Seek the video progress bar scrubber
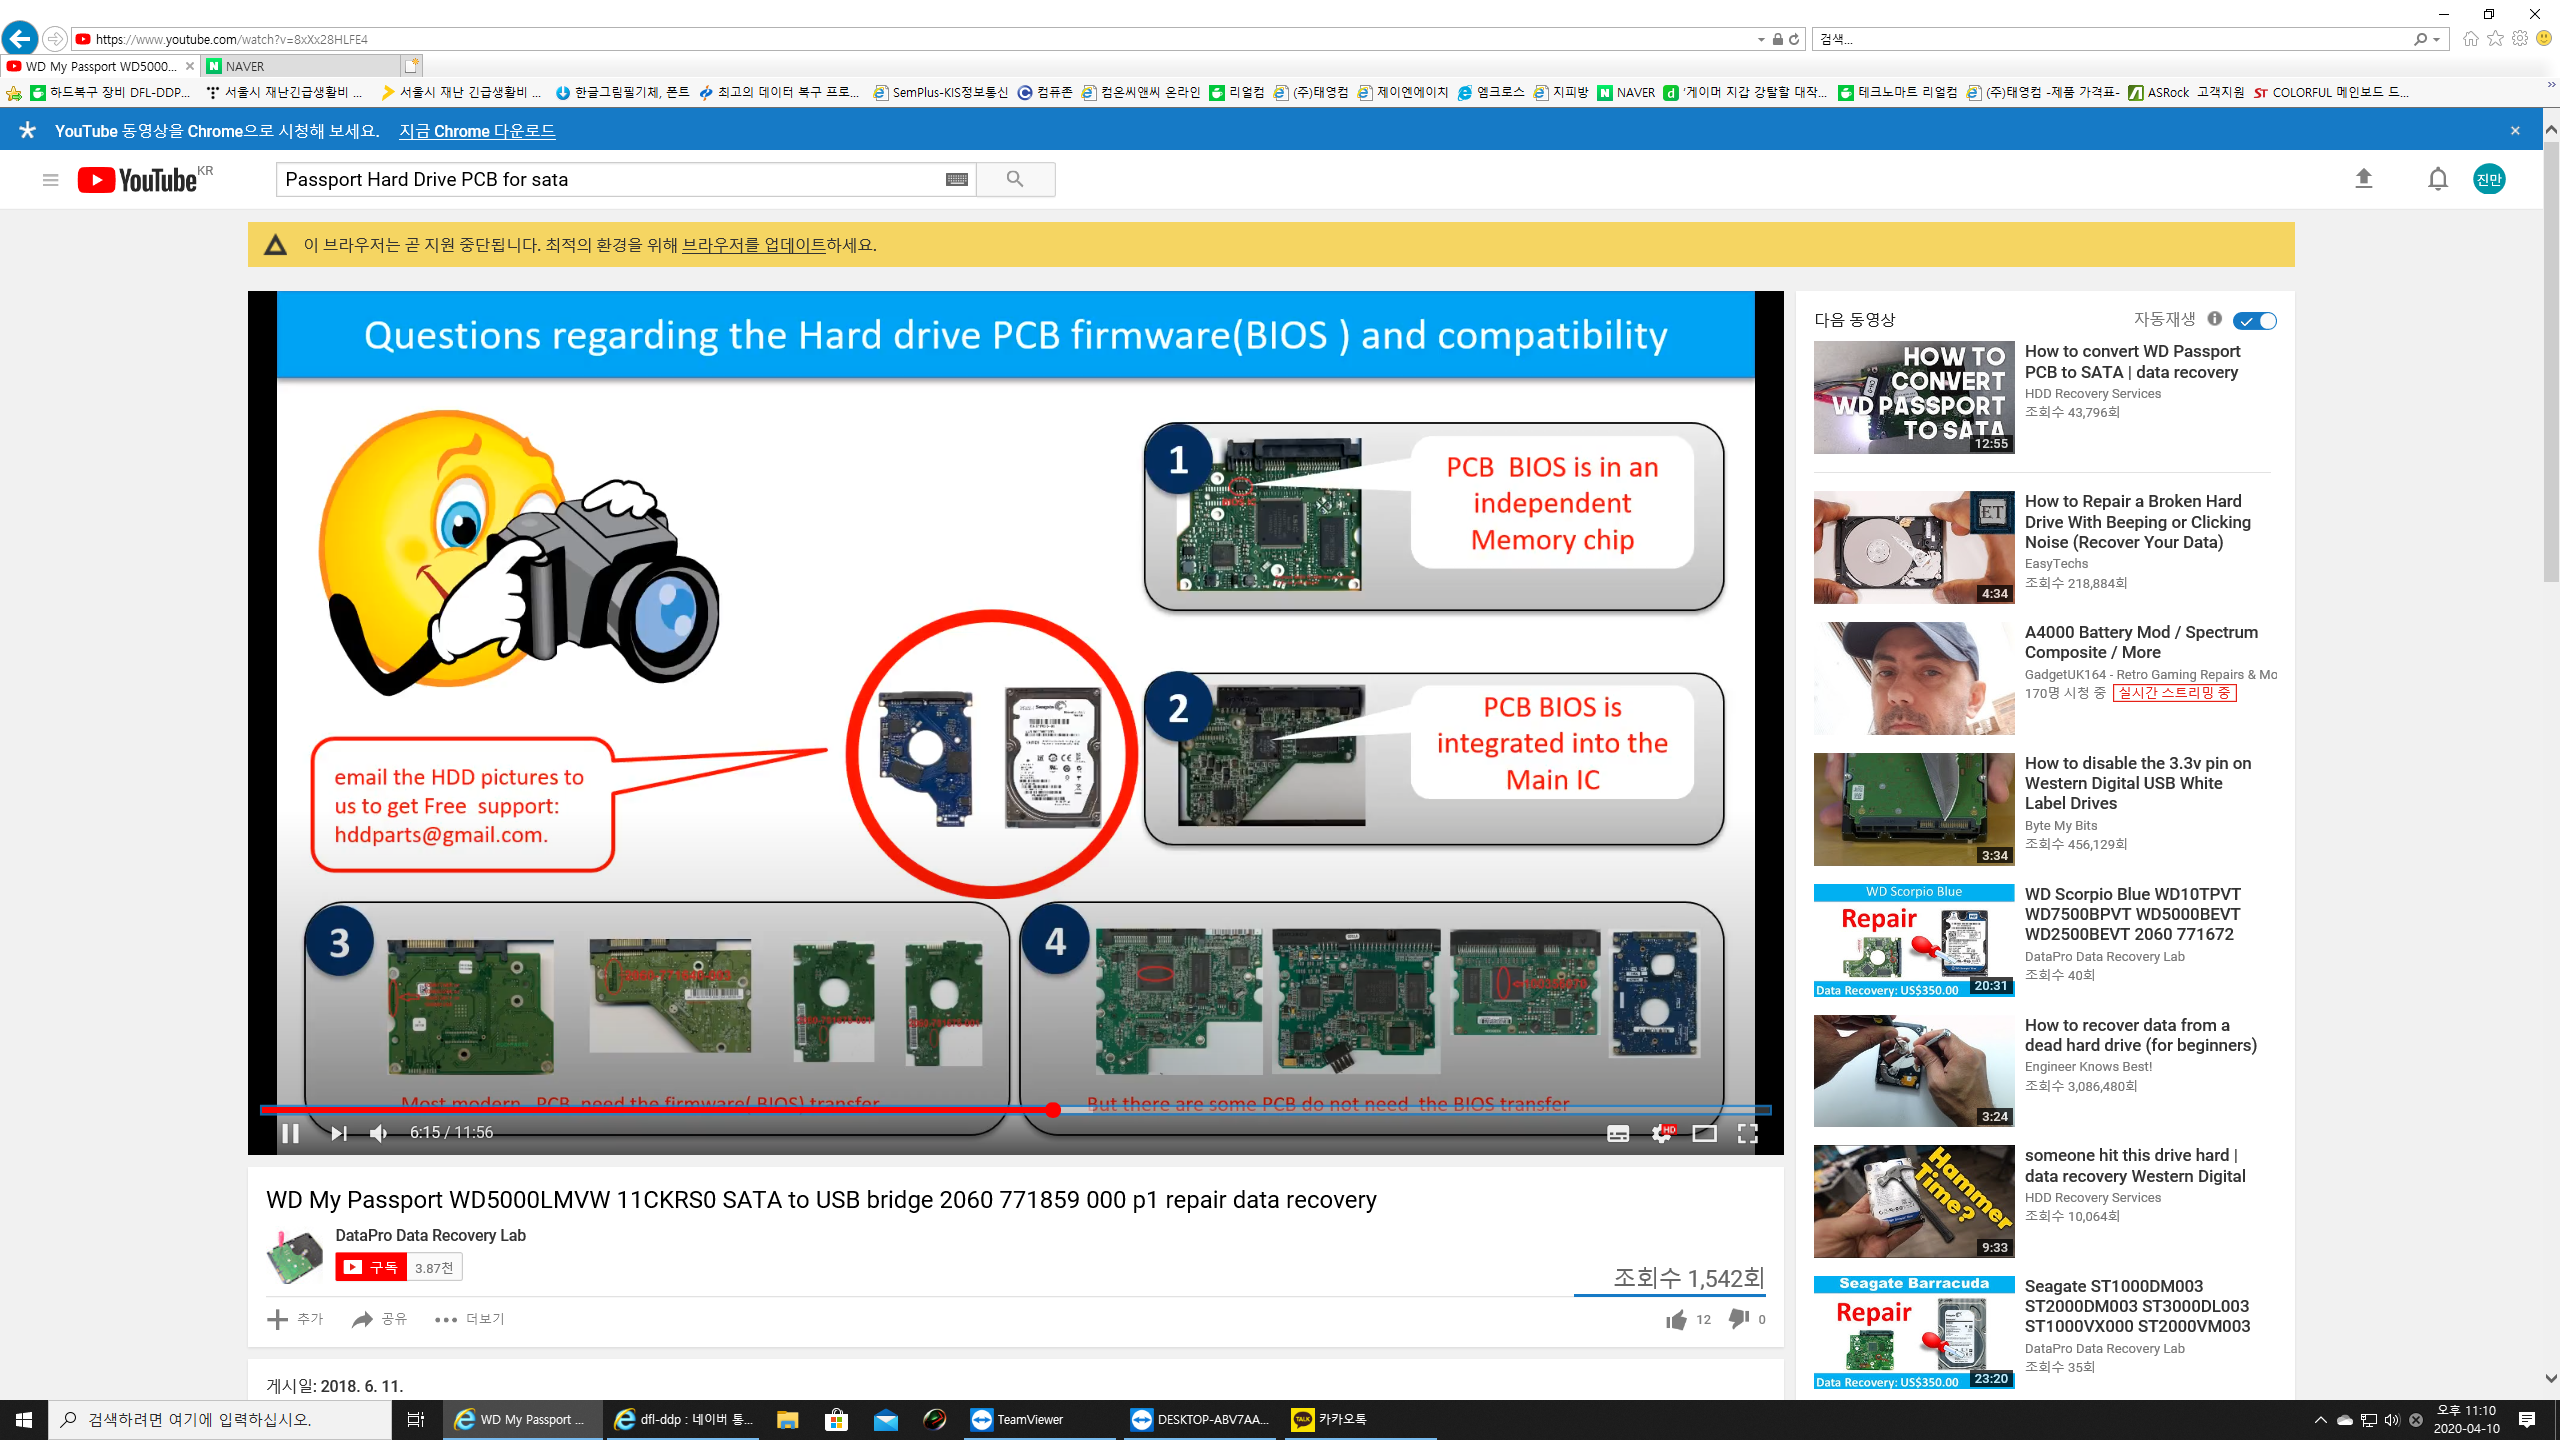 pos(1052,1110)
